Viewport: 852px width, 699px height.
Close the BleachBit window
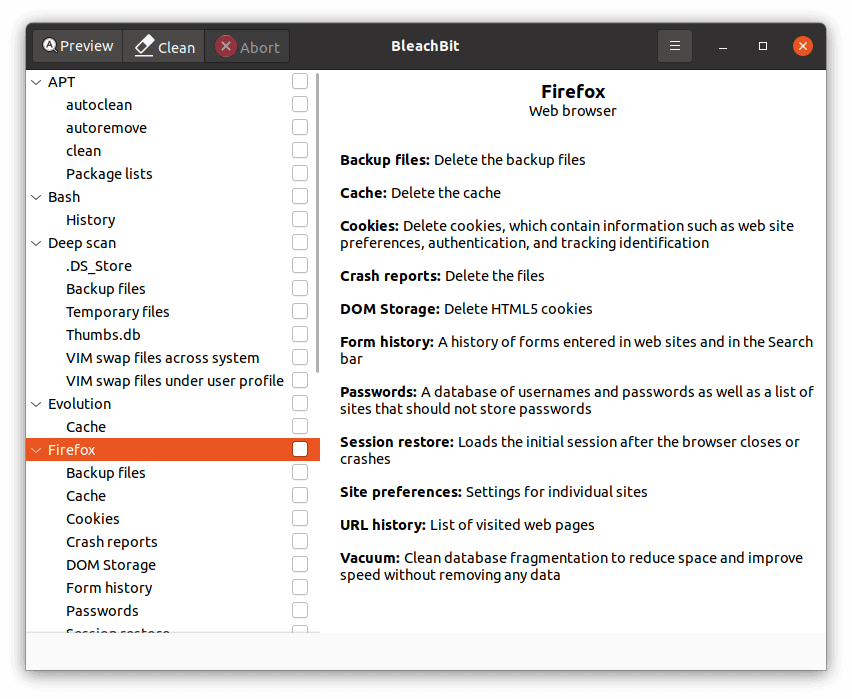[803, 46]
